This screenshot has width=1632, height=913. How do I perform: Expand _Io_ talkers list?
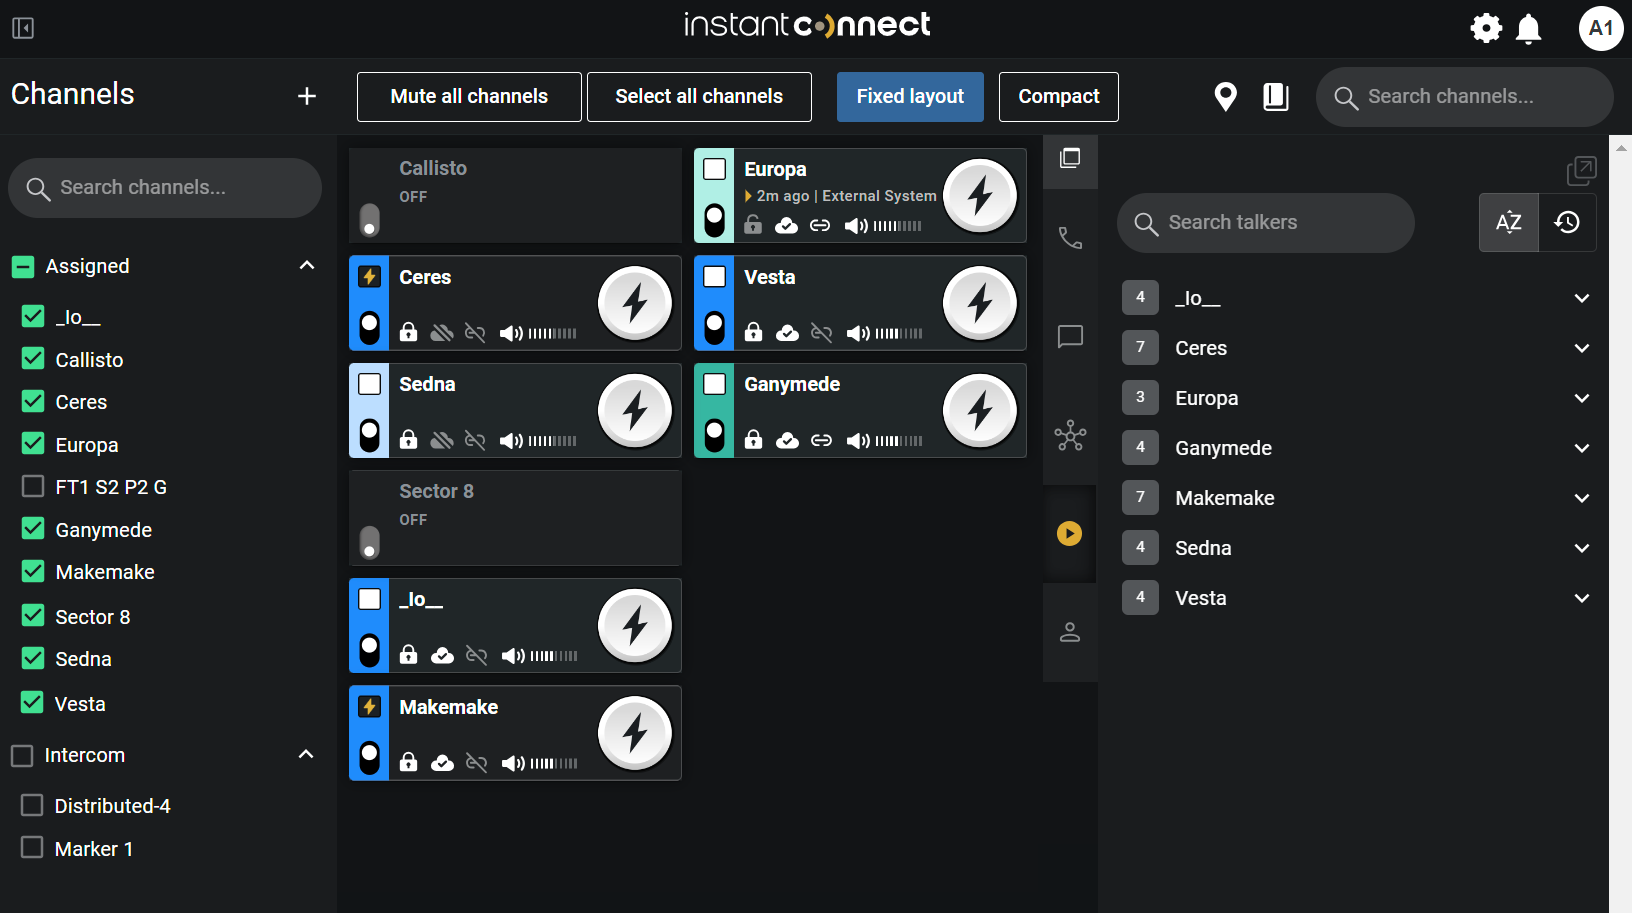1582,298
